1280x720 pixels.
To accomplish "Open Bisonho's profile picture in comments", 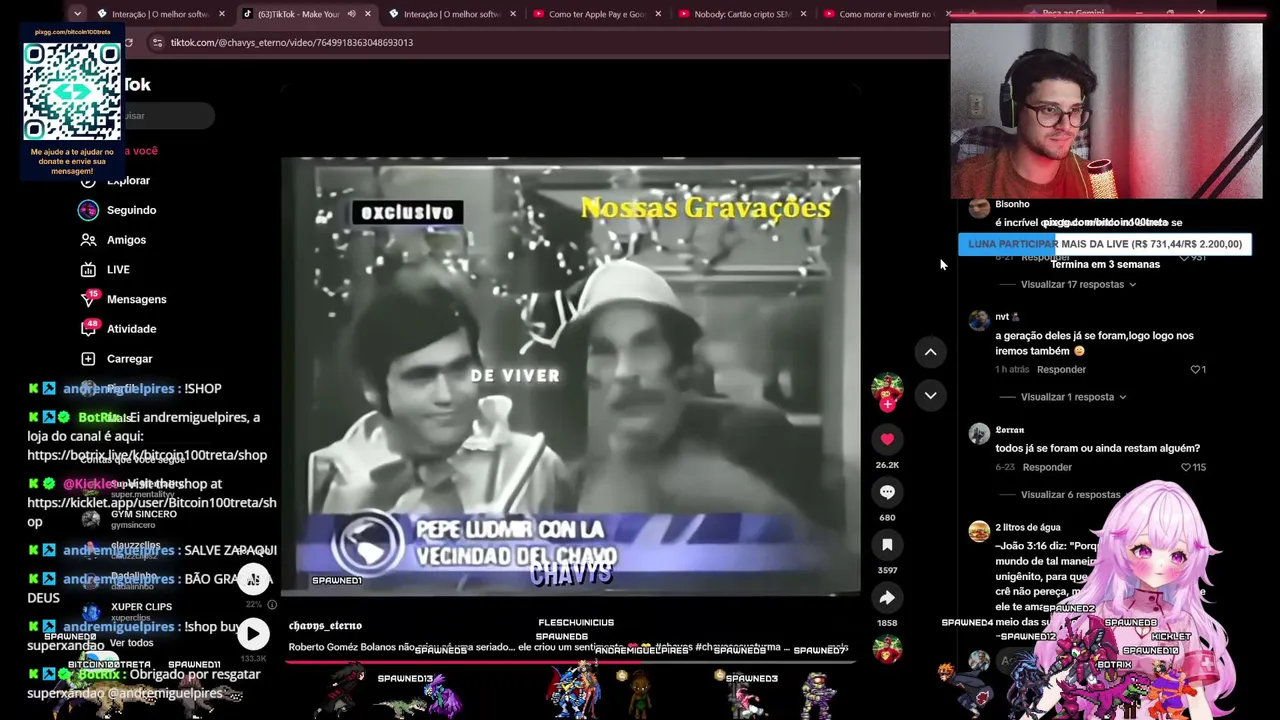I will 979,207.
